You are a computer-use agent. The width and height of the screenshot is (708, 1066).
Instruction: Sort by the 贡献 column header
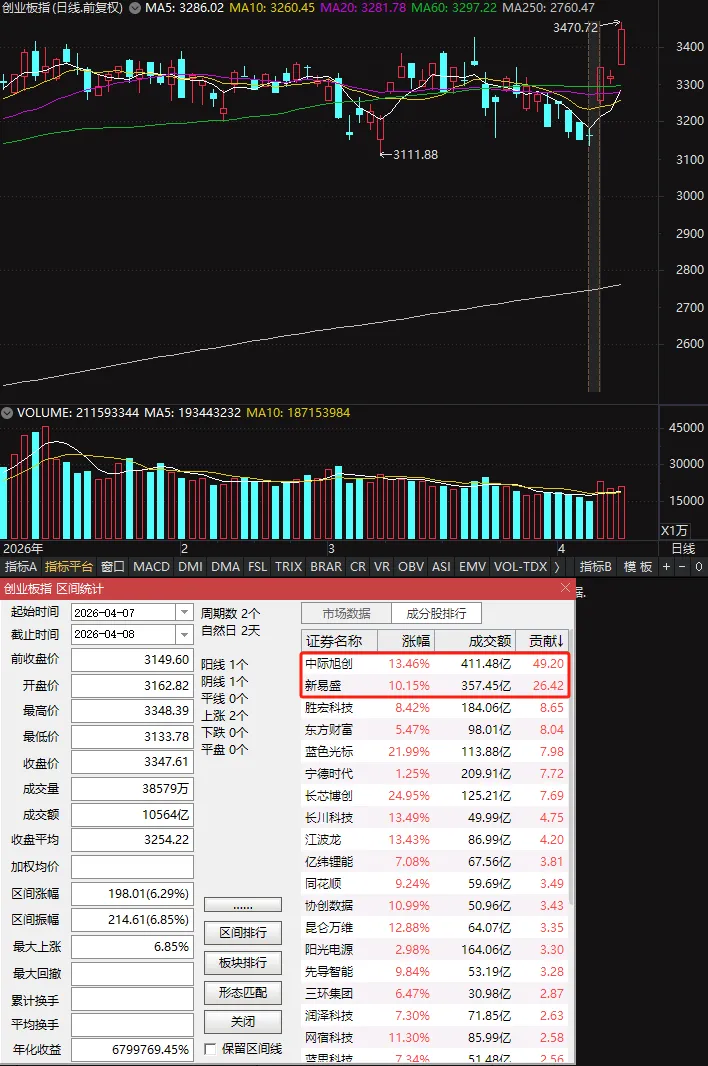pyautogui.click(x=541, y=640)
